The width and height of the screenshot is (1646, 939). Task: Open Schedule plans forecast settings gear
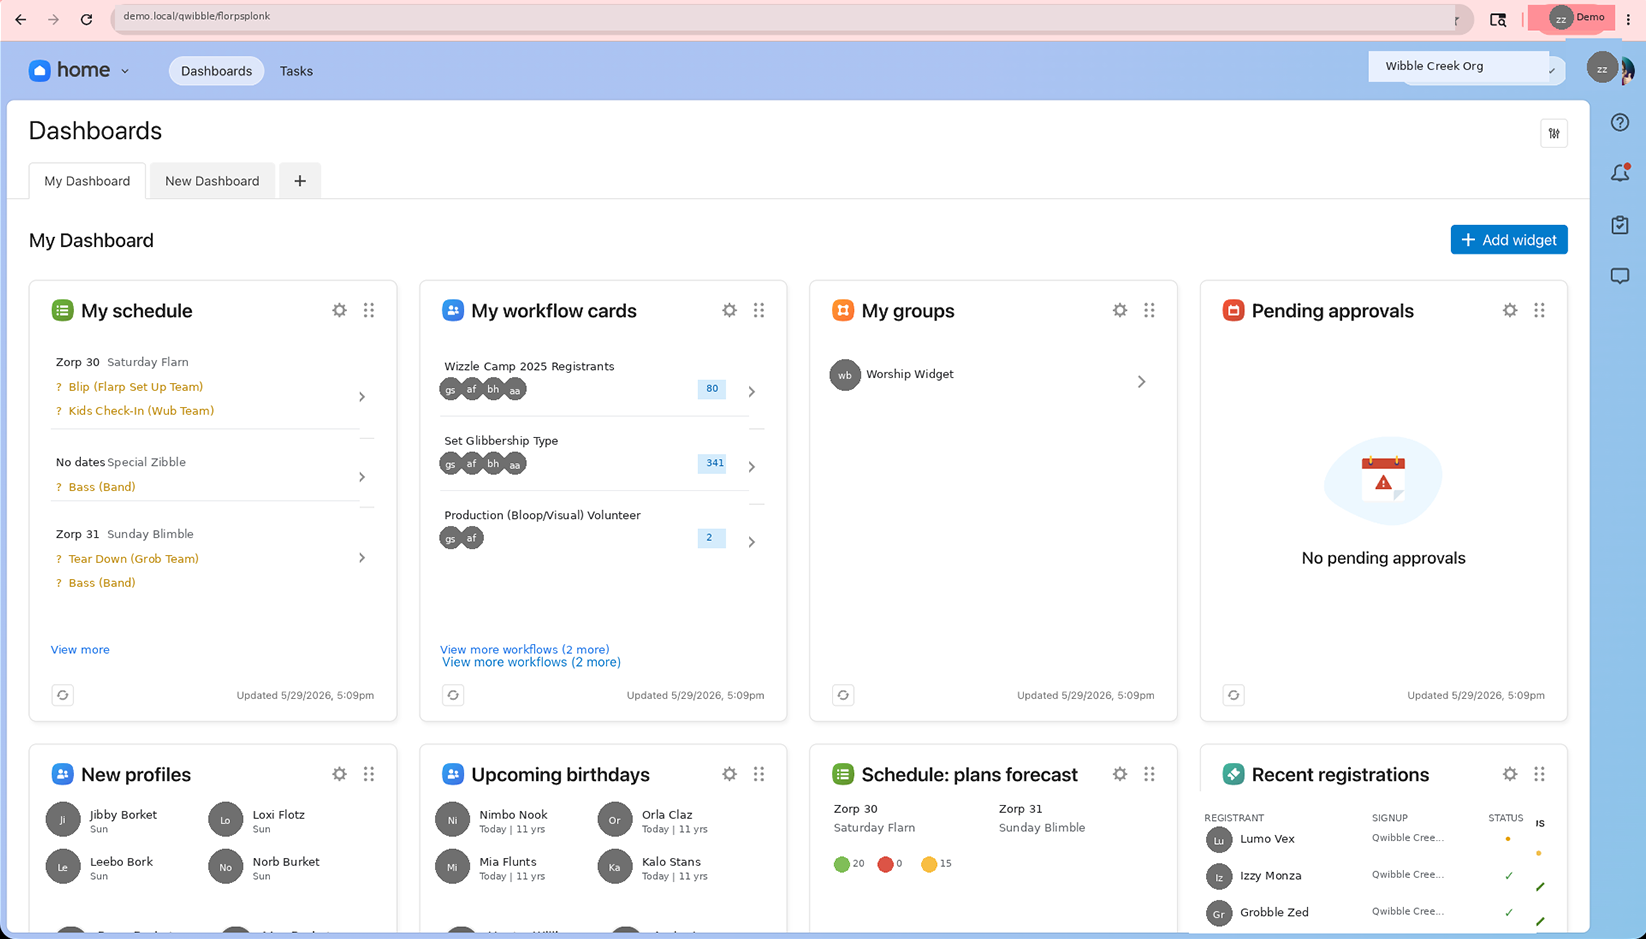pyautogui.click(x=1120, y=774)
